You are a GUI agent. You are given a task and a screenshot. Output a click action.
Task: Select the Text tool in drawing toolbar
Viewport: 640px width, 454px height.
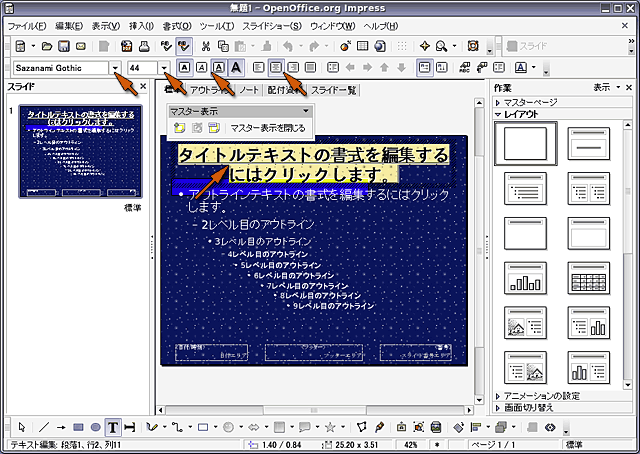[x=113, y=427]
